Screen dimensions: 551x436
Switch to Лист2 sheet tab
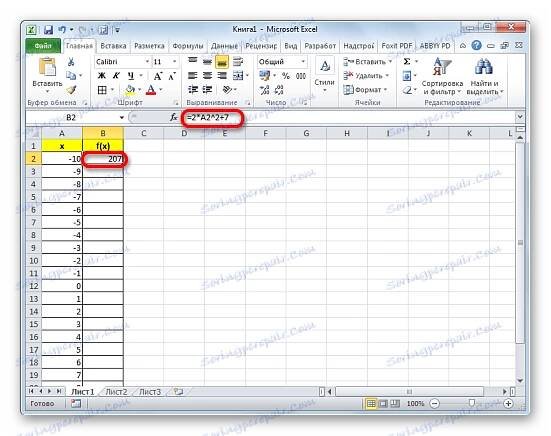116,391
